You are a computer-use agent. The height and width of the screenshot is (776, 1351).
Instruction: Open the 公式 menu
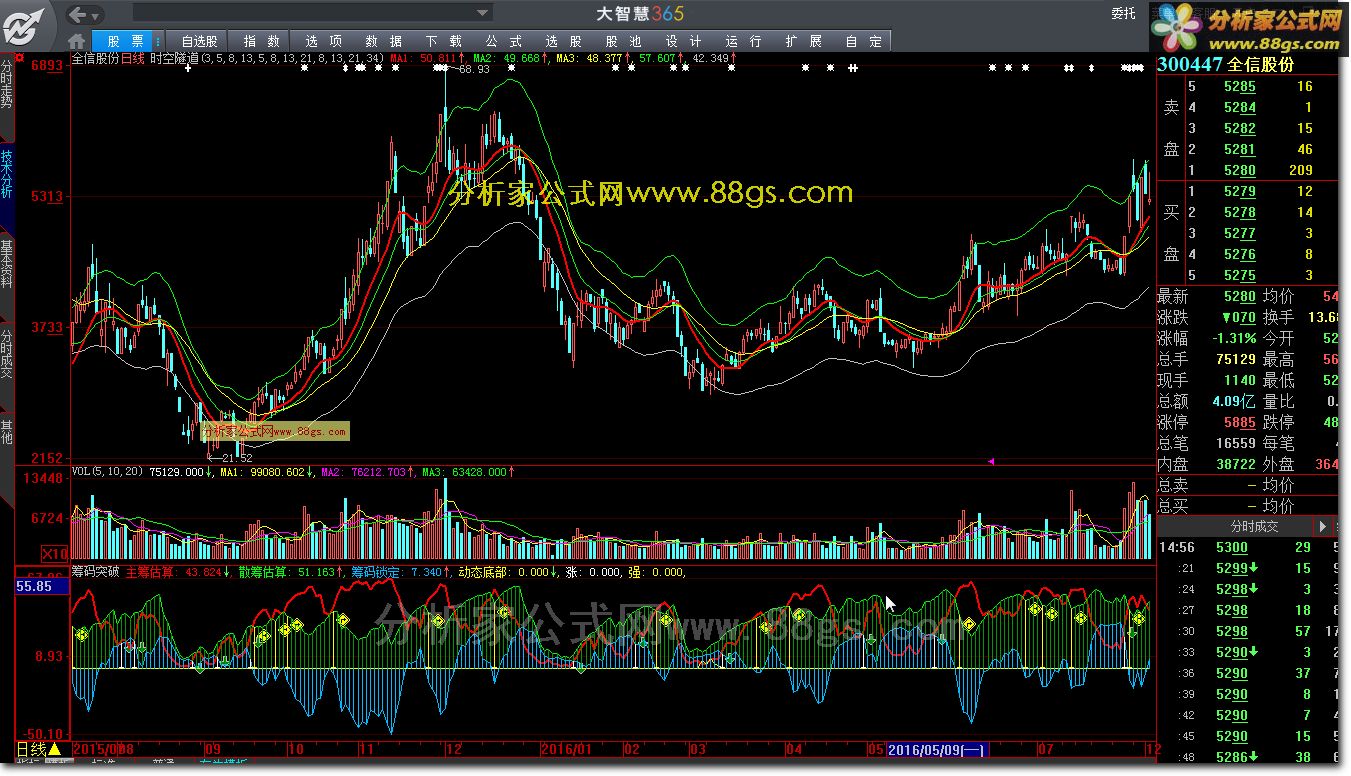503,41
